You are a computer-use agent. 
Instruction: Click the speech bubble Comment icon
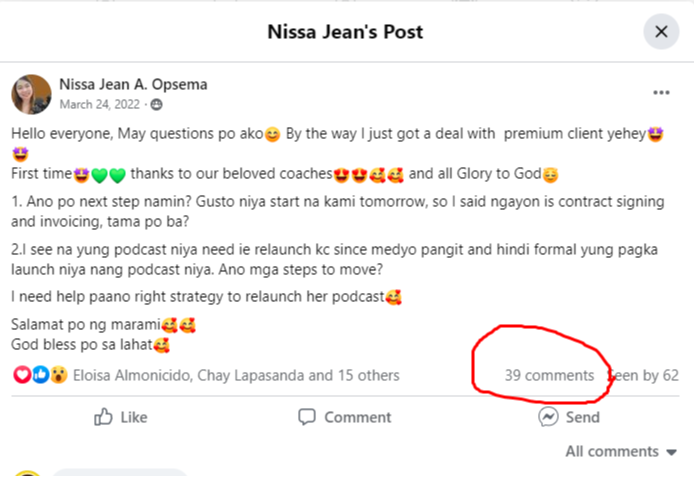click(308, 417)
